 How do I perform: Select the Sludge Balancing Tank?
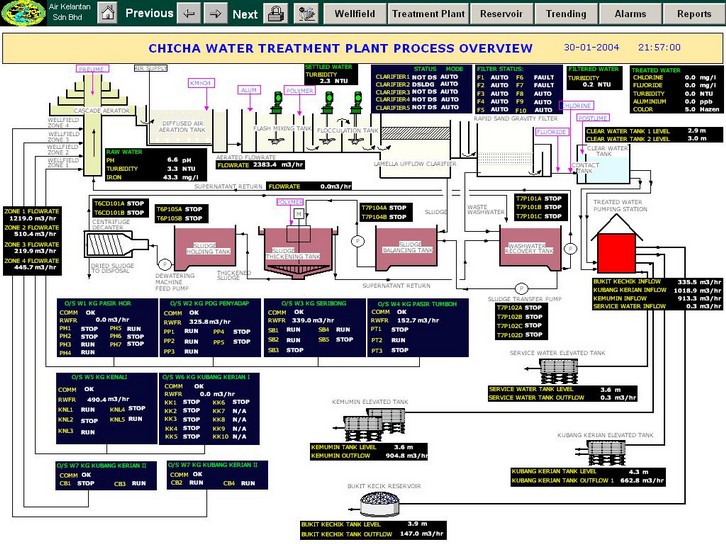pos(406,249)
